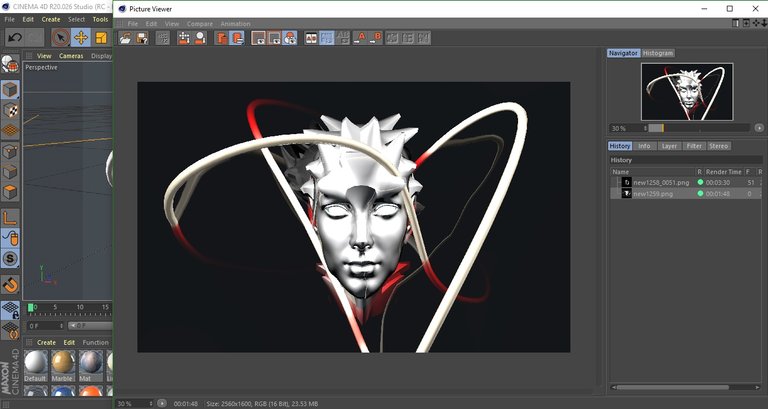Click the Set as B icon
Image resolution: width=768 pixels, height=409 pixels.
(375, 38)
